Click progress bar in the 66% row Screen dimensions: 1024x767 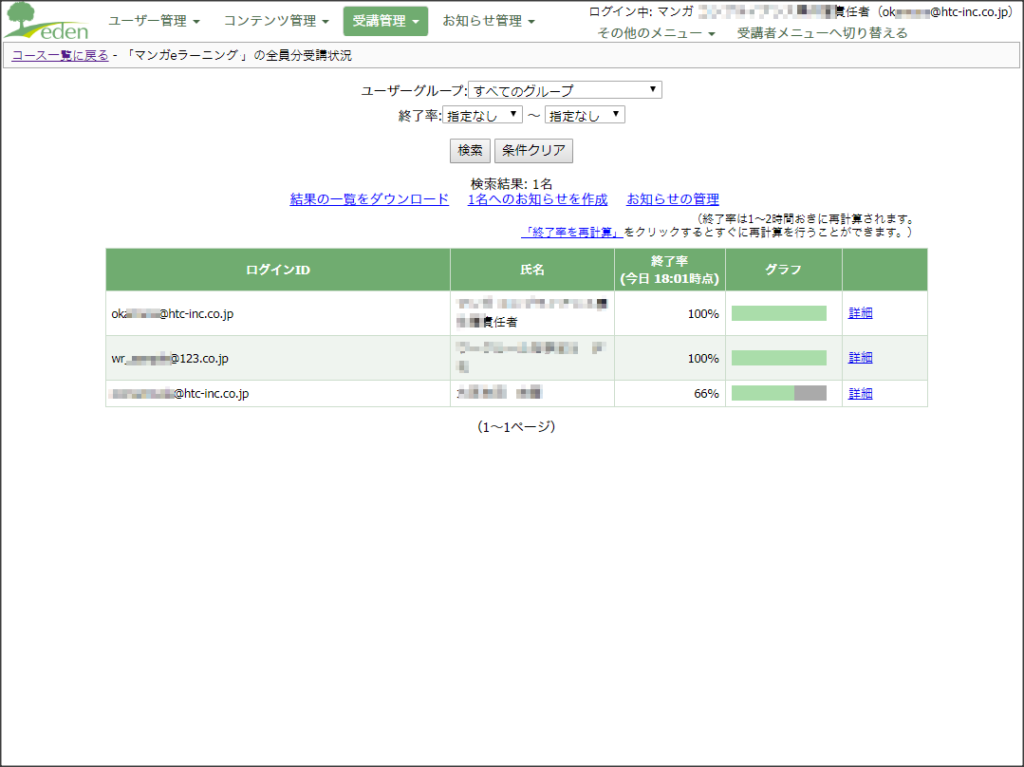(779, 393)
